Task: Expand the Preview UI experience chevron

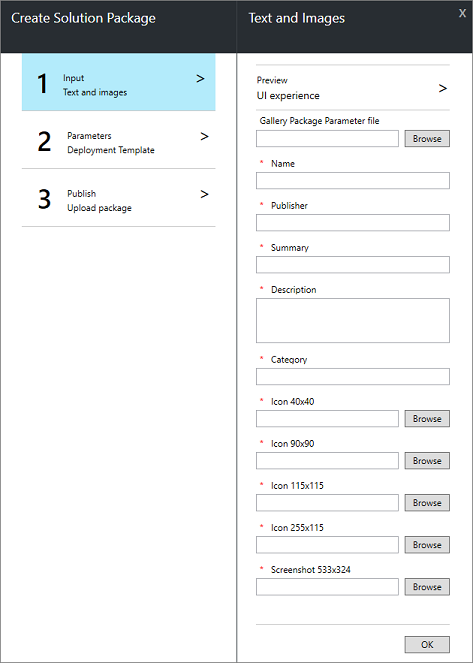Action: [443, 88]
